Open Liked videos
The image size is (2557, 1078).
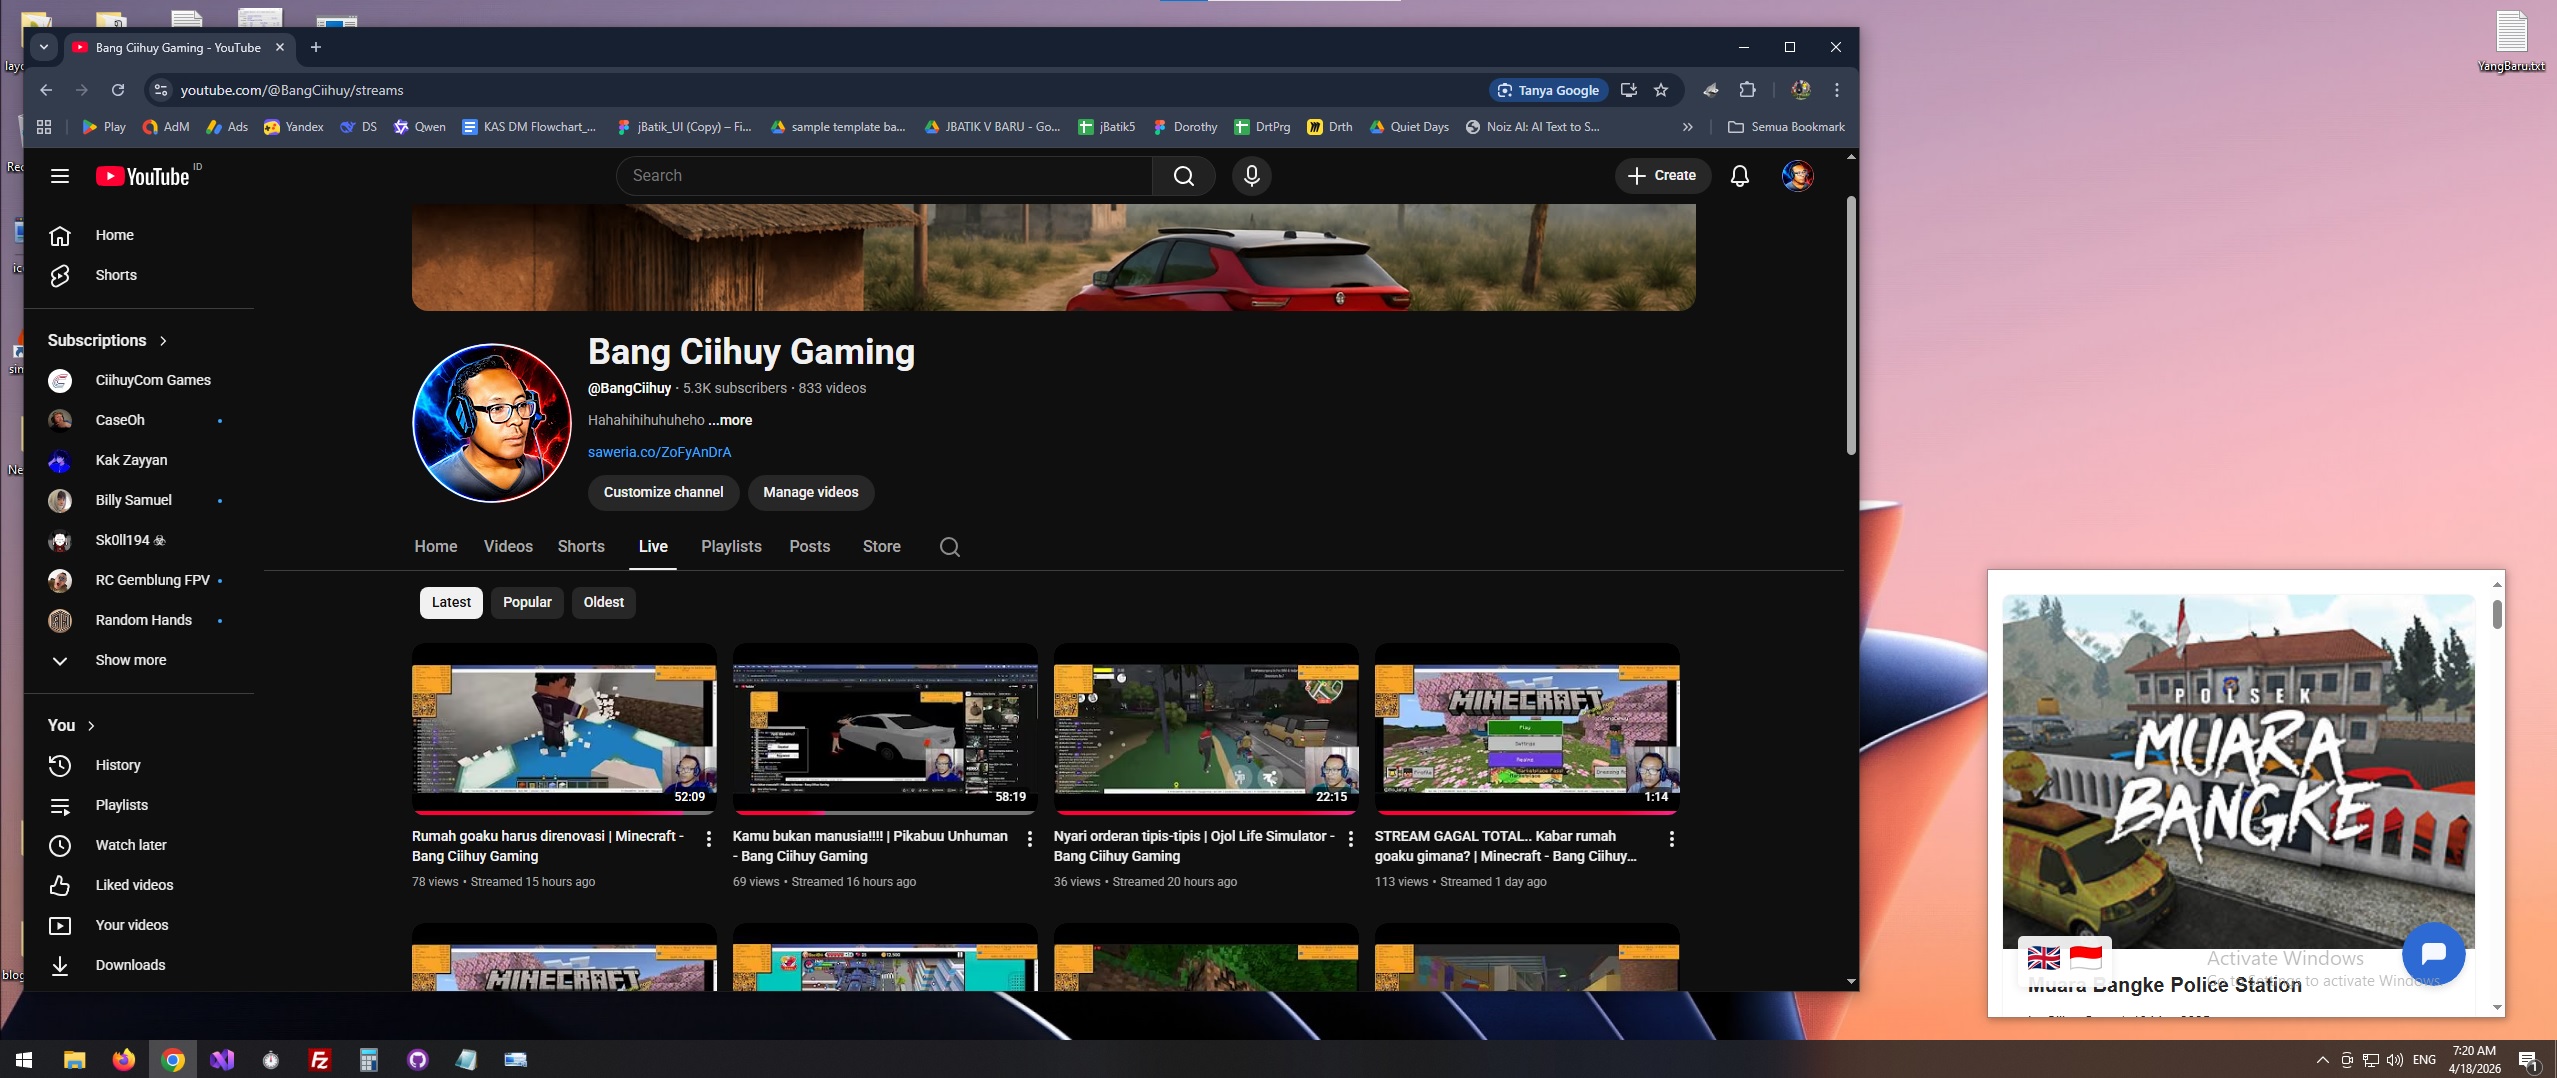pyautogui.click(x=139, y=885)
